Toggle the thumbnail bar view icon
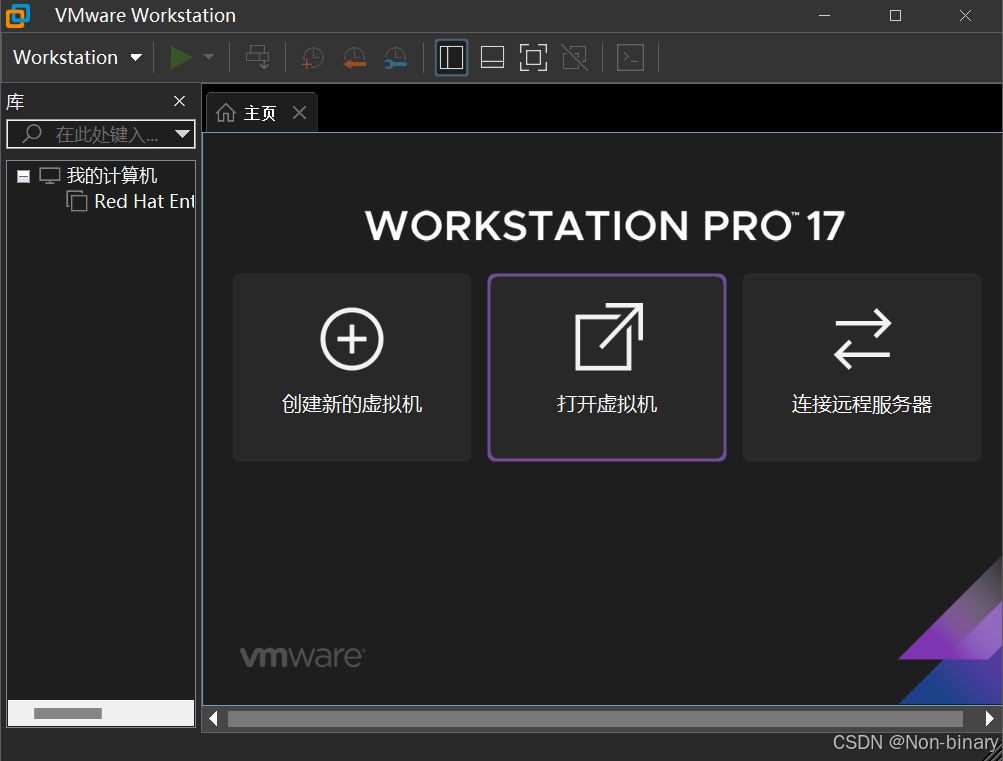Viewport: 1003px width, 761px height. [x=492, y=58]
